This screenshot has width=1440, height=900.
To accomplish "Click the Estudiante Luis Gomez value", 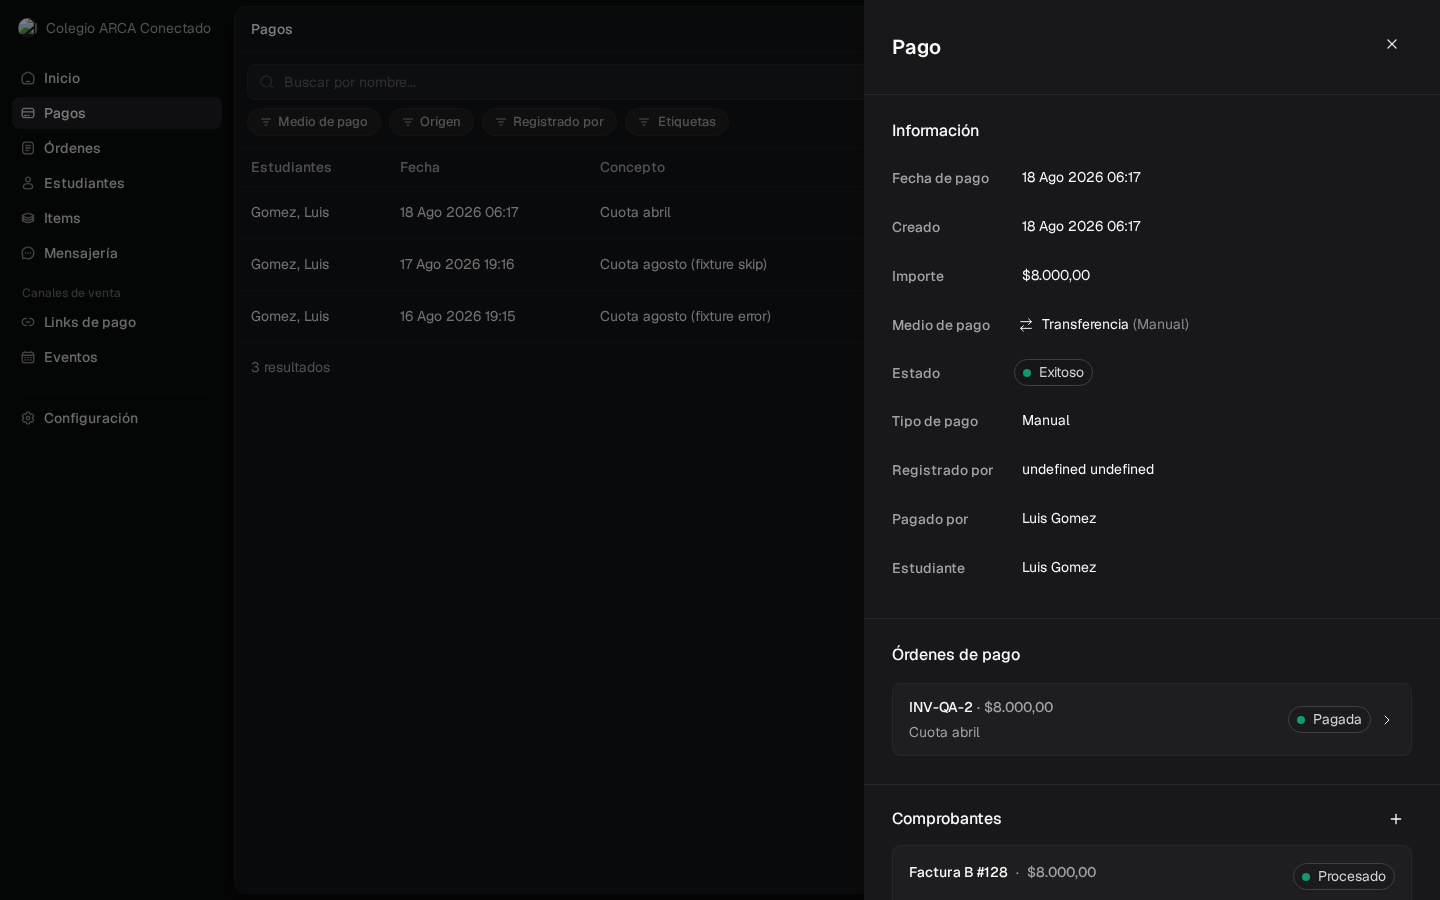I will tap(1059, 567).
